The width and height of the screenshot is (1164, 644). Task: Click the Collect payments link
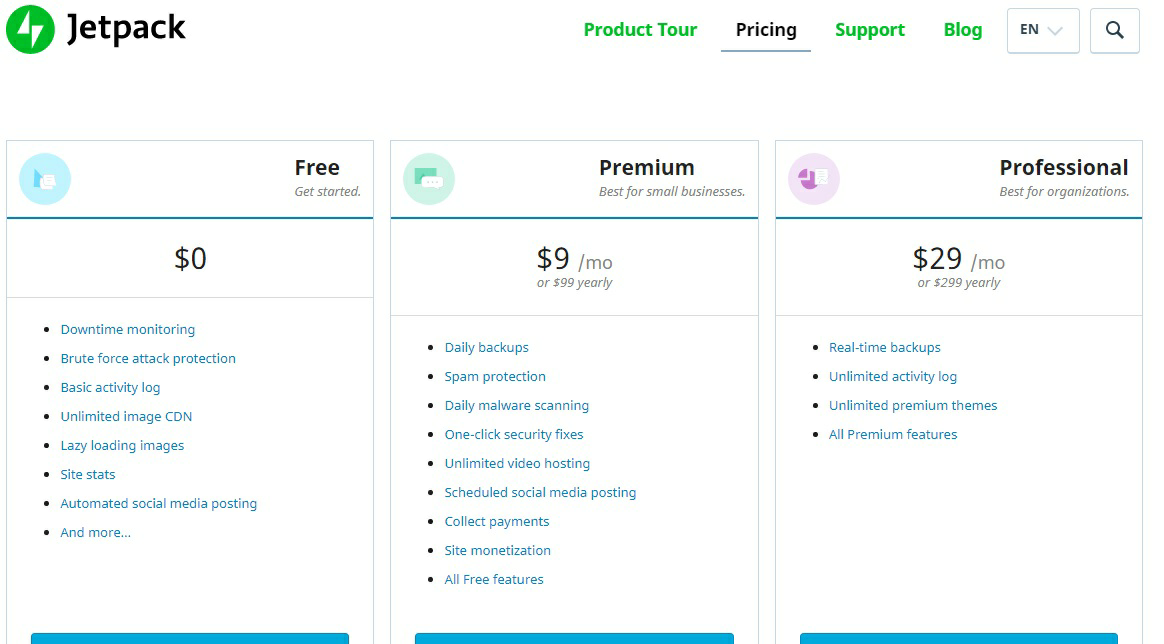497,521
